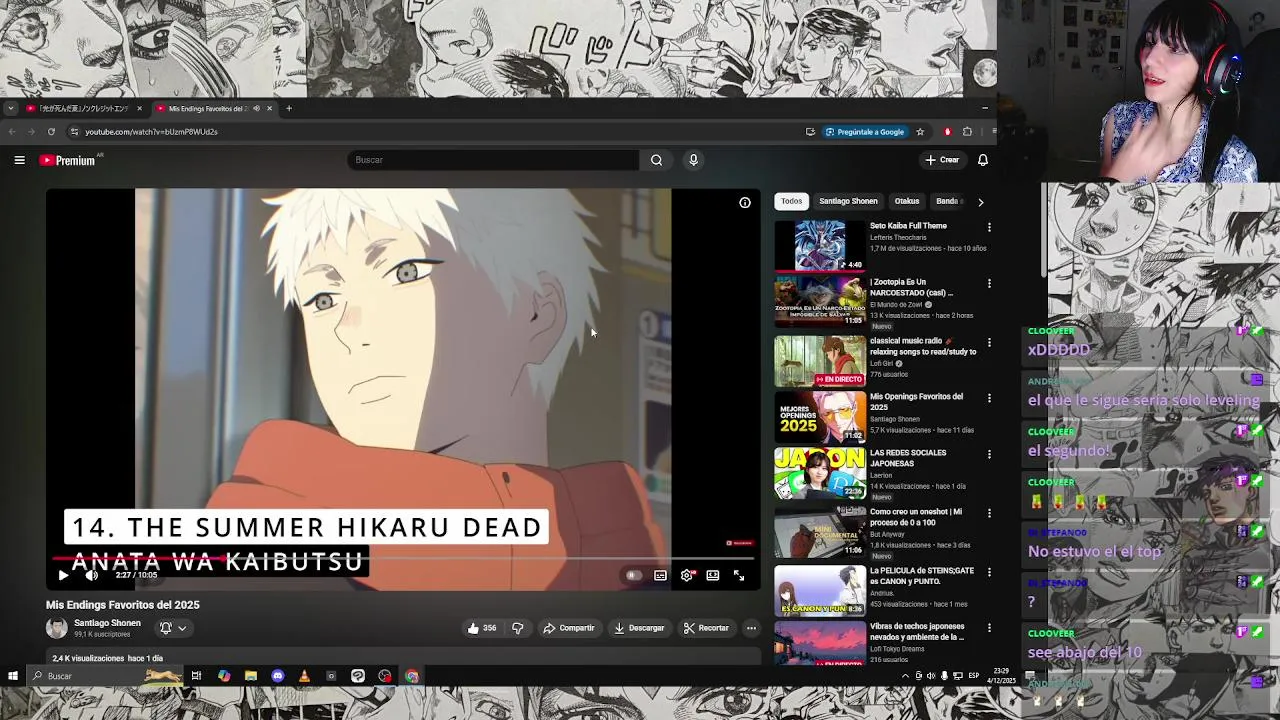The height and width of the screenshot is (720, 1280).
Task: Select the Santiago Shonen filter chip
Action: (848, 201)
